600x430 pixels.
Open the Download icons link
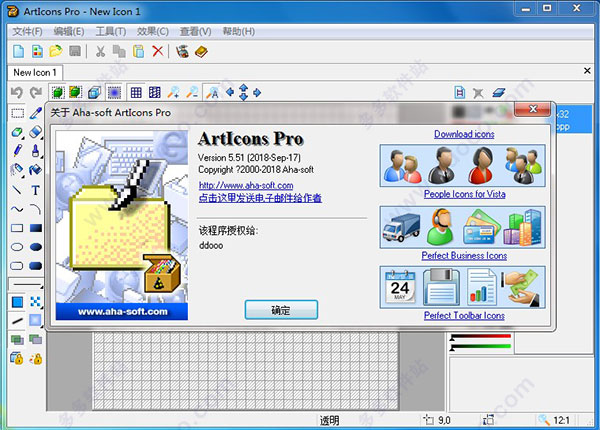pos(464,134)
